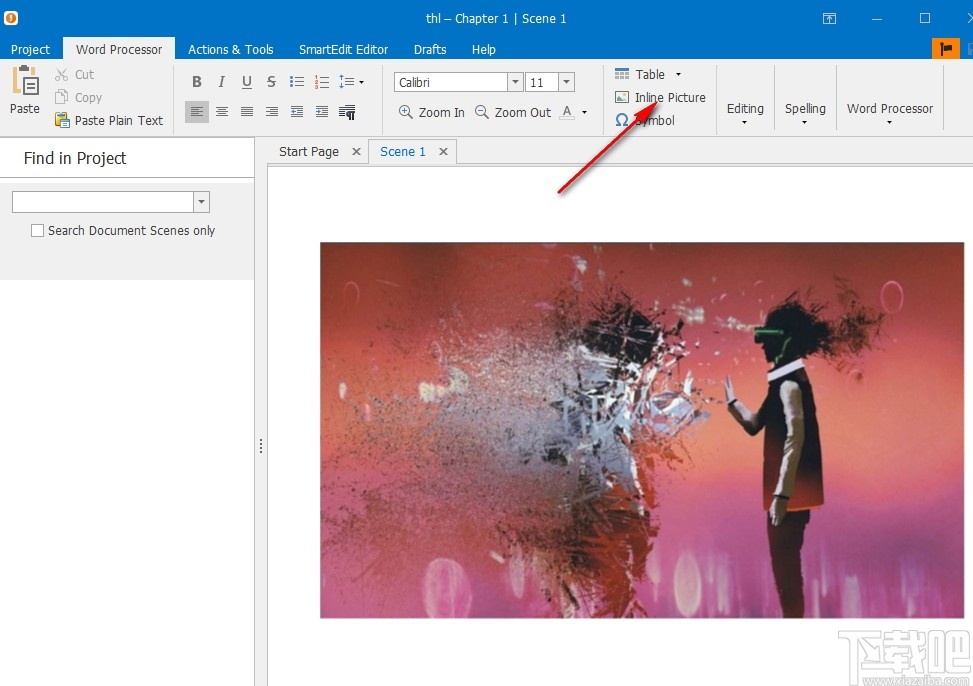Toggle italic formatting

[221, 81]
